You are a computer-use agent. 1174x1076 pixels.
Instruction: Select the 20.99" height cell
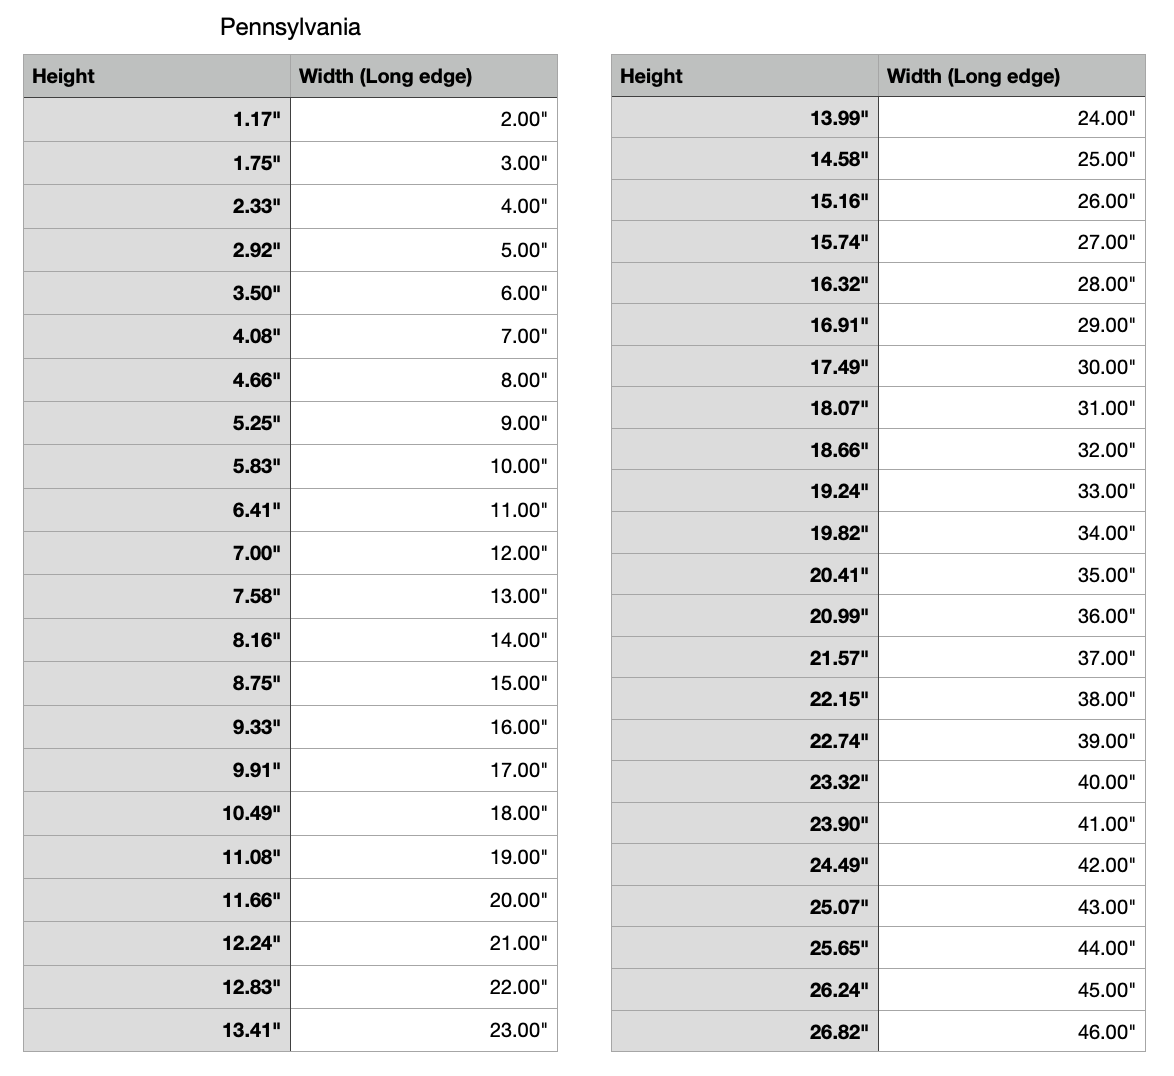839,616
